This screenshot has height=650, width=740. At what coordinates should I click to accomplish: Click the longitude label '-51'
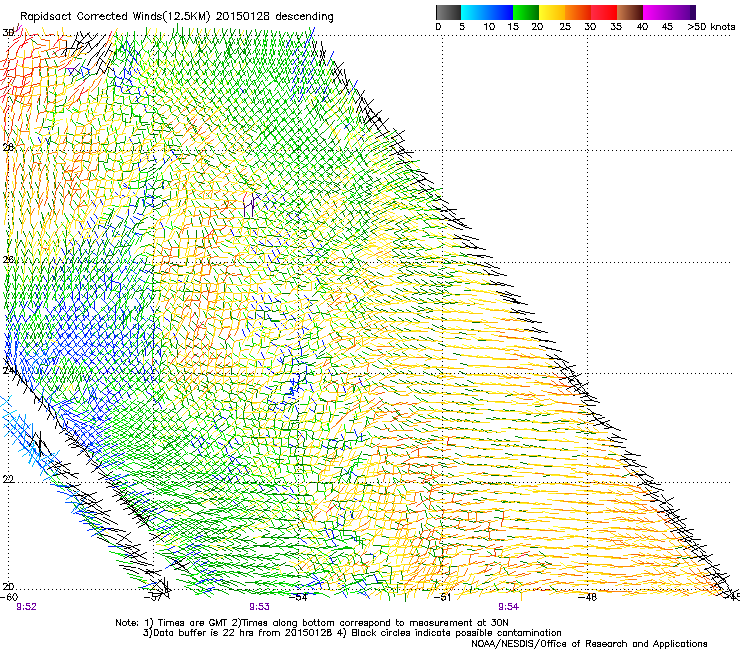click(x=442, y=597)
